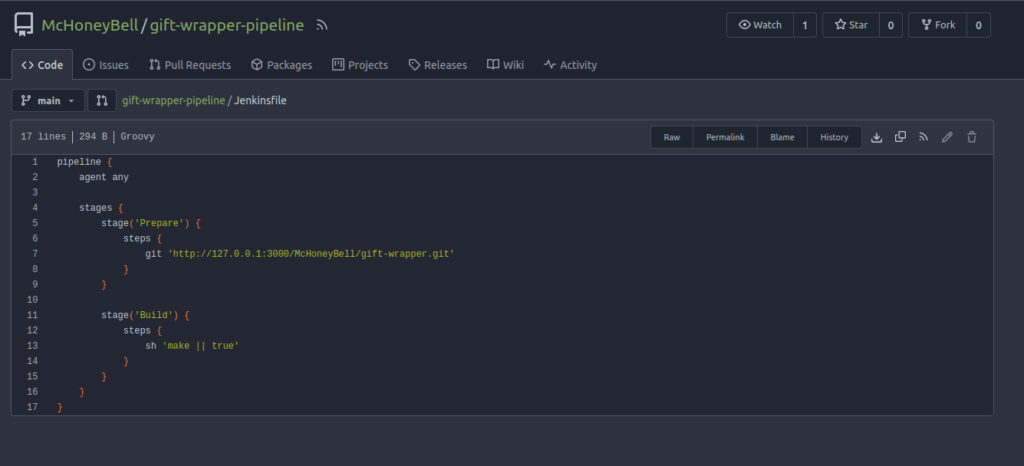
Task: Open the repository RSS feed icon
Action: tap(321, 25)
